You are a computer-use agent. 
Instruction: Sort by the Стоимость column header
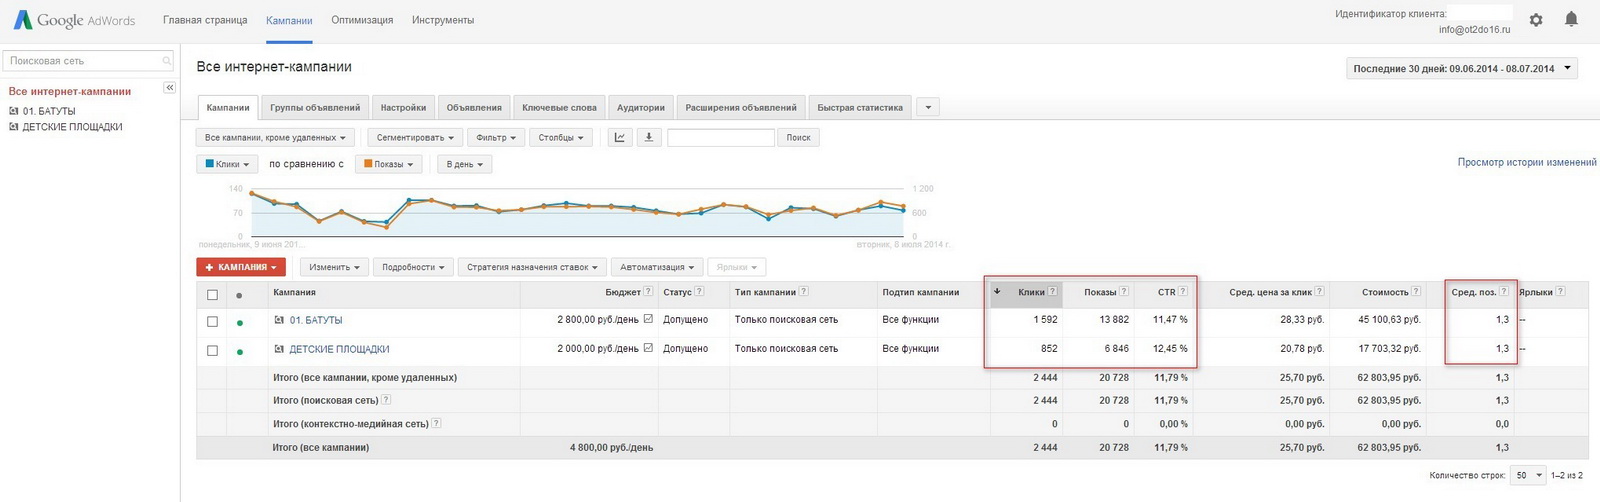[x=1384, y=292]
